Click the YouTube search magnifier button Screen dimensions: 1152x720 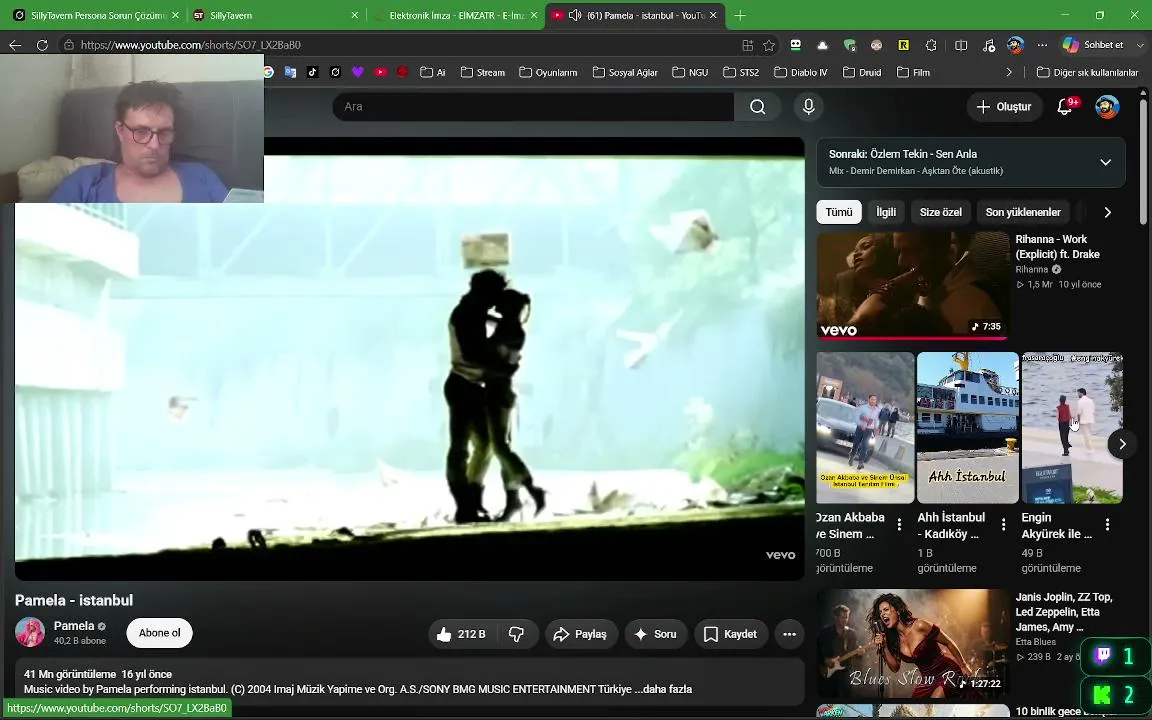point(757,107)
